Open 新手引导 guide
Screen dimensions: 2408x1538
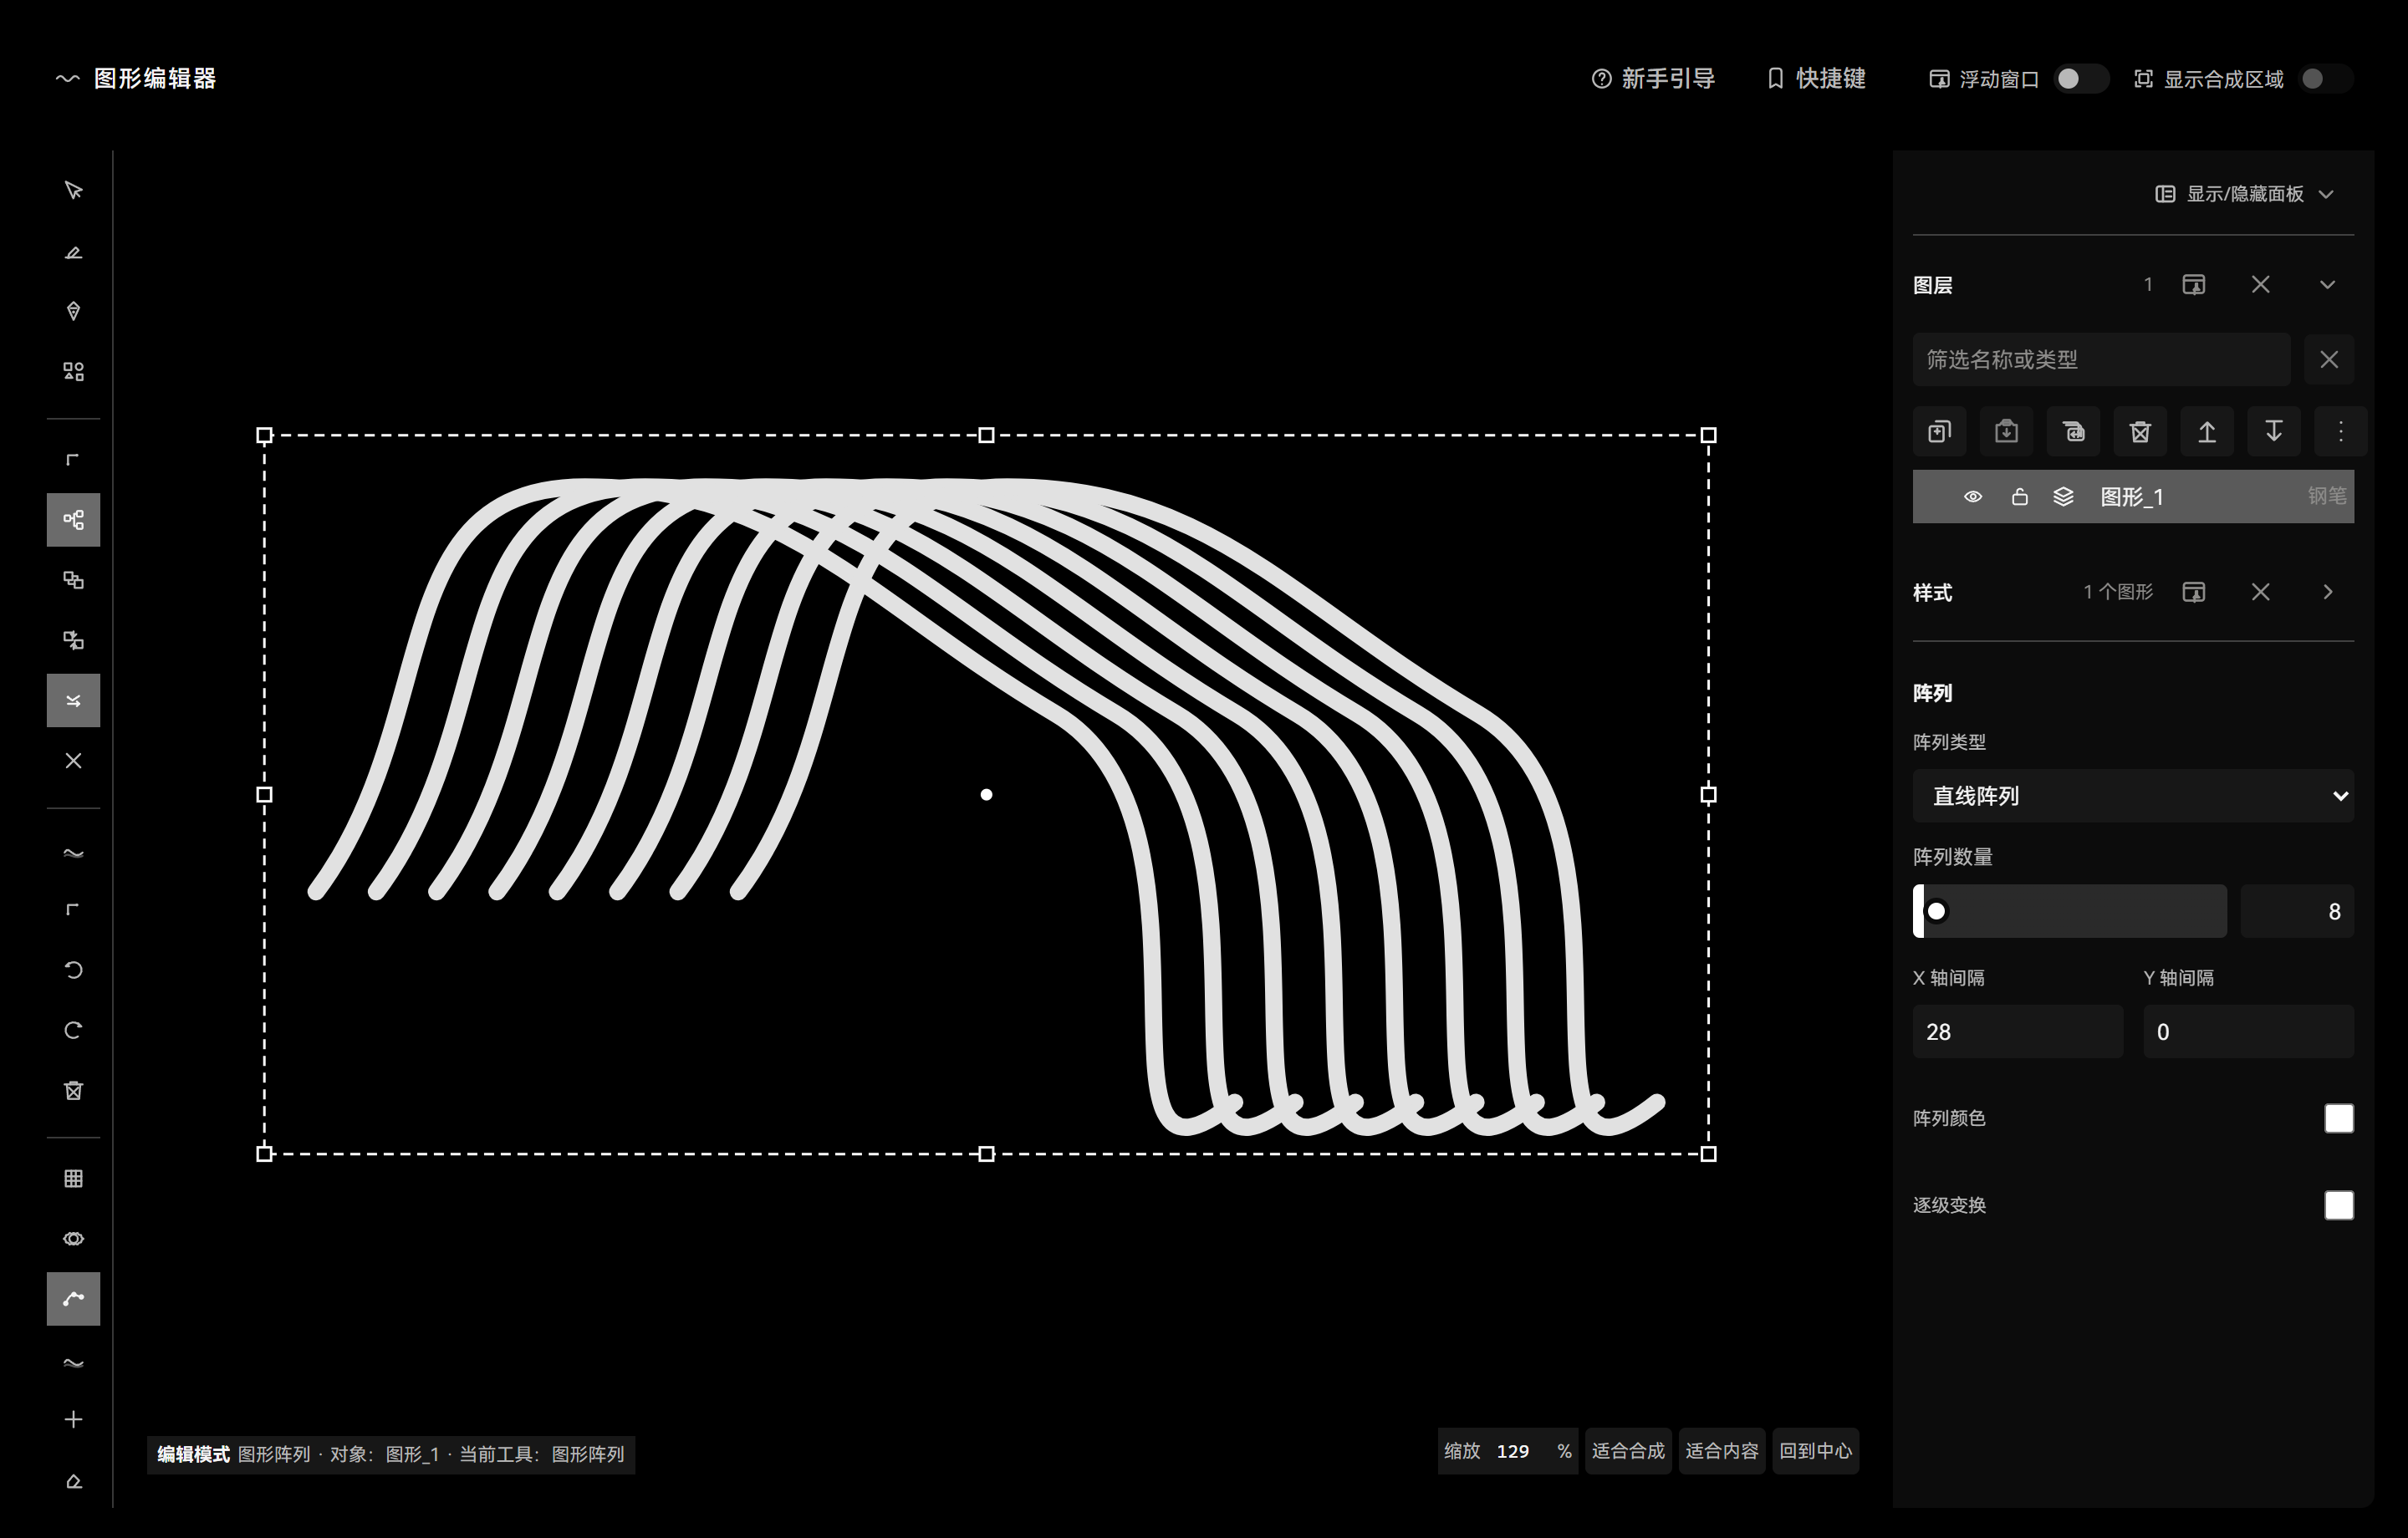click(1653, 79)
